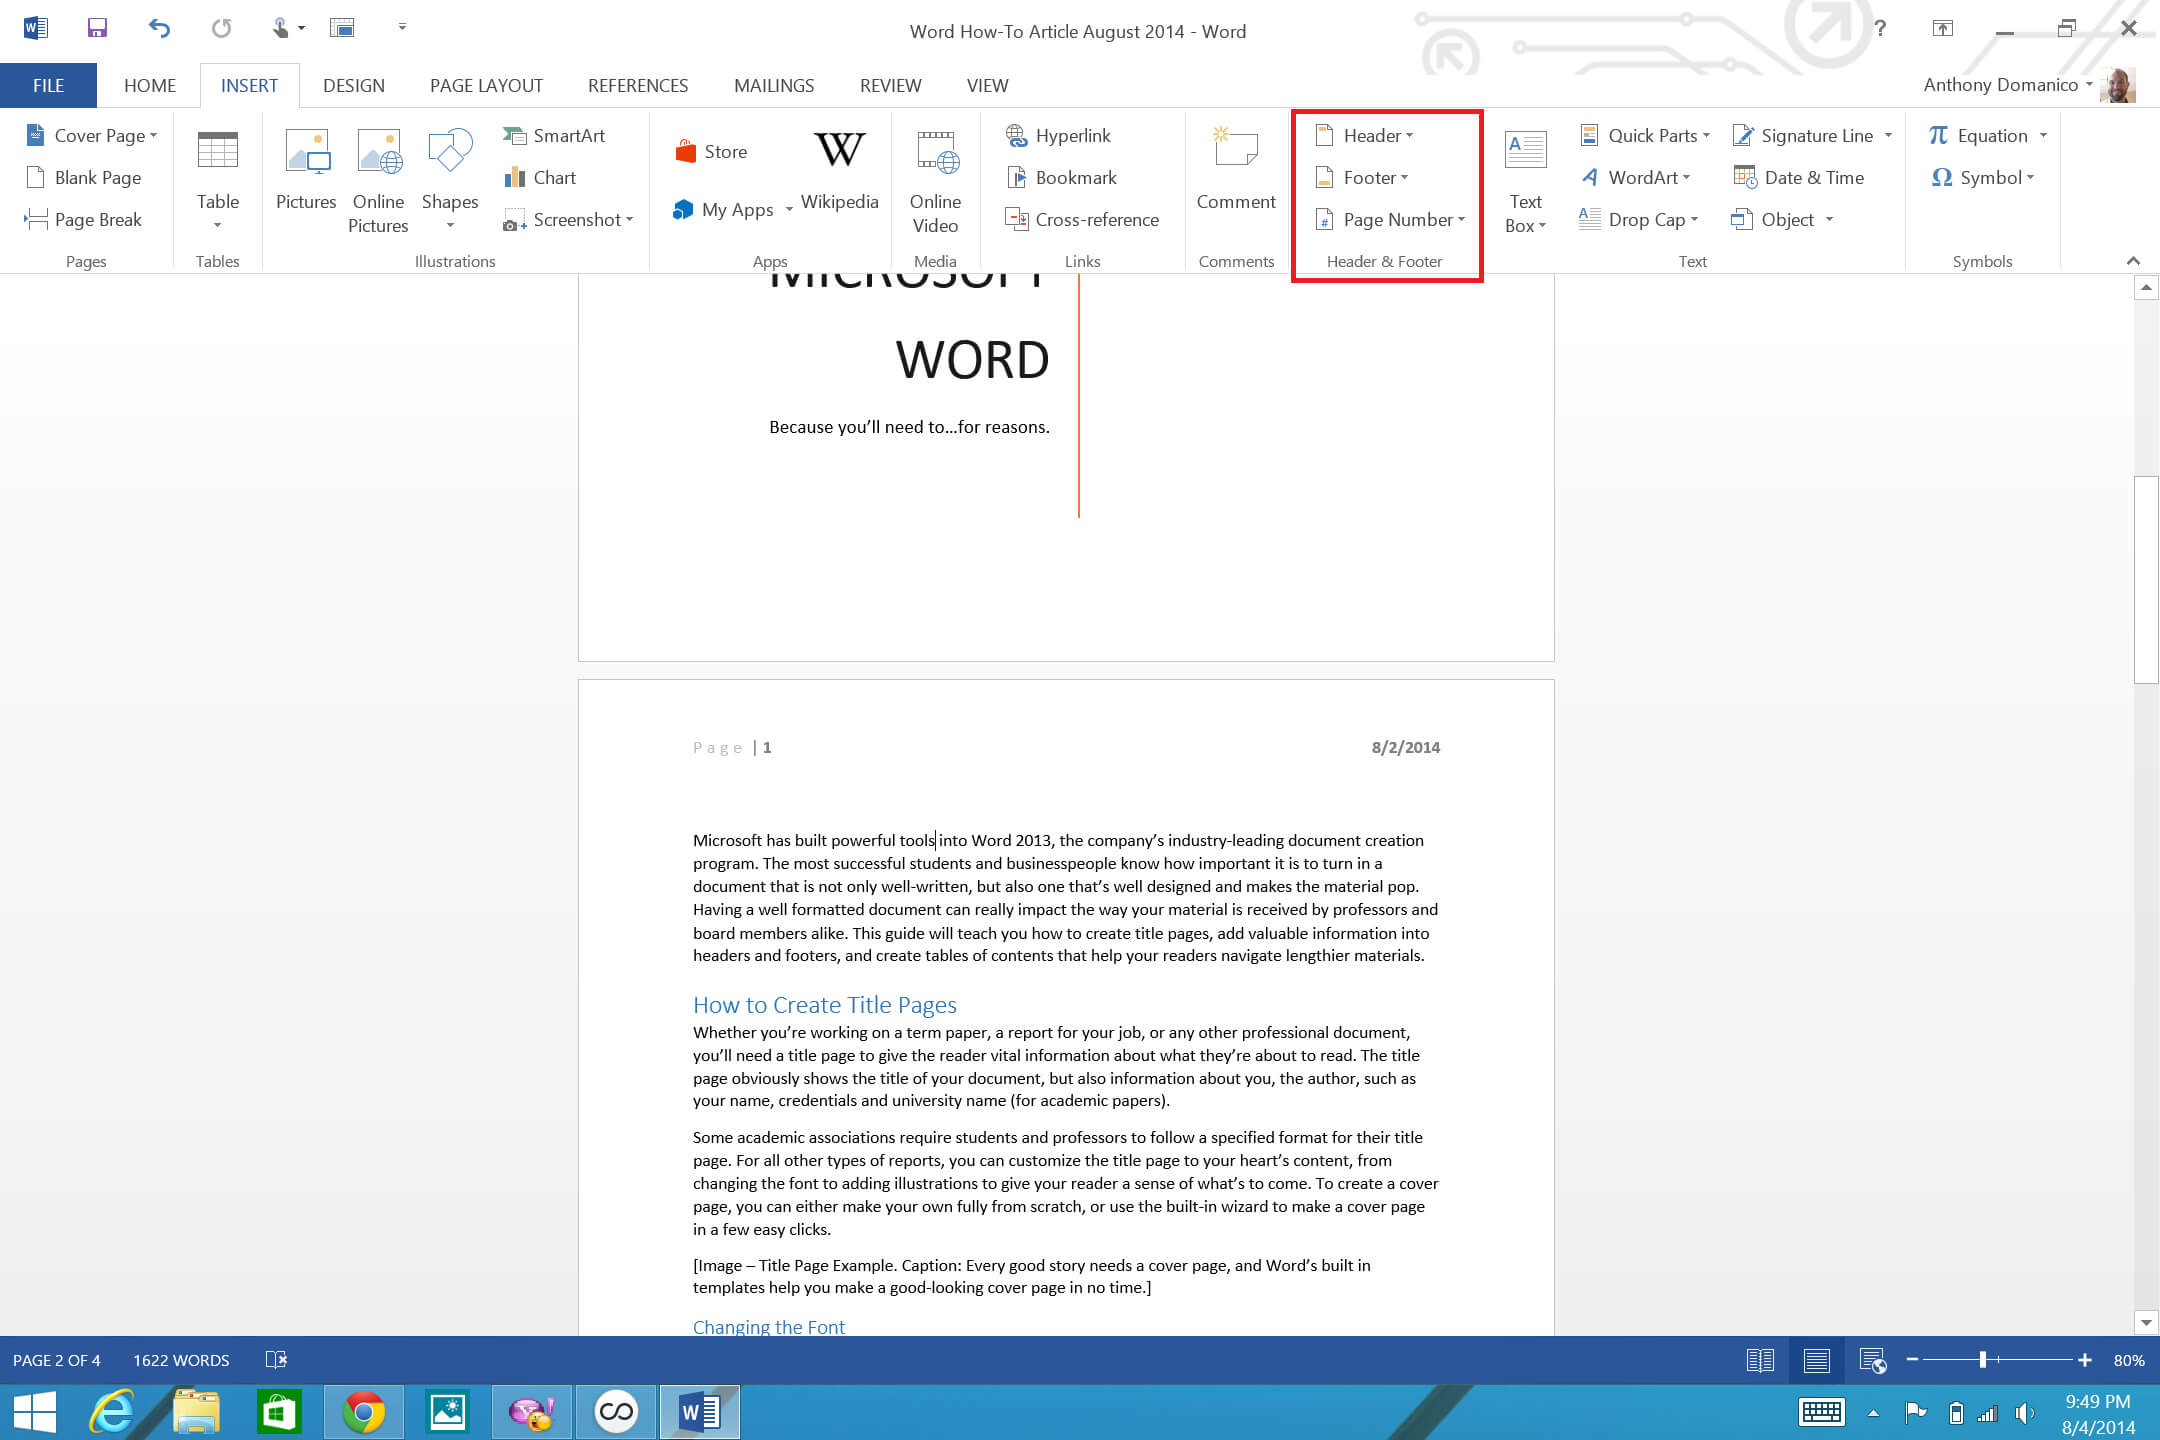Toggle the Print Layout view icon
2160x1440 pixels.
[1816, 1361]
